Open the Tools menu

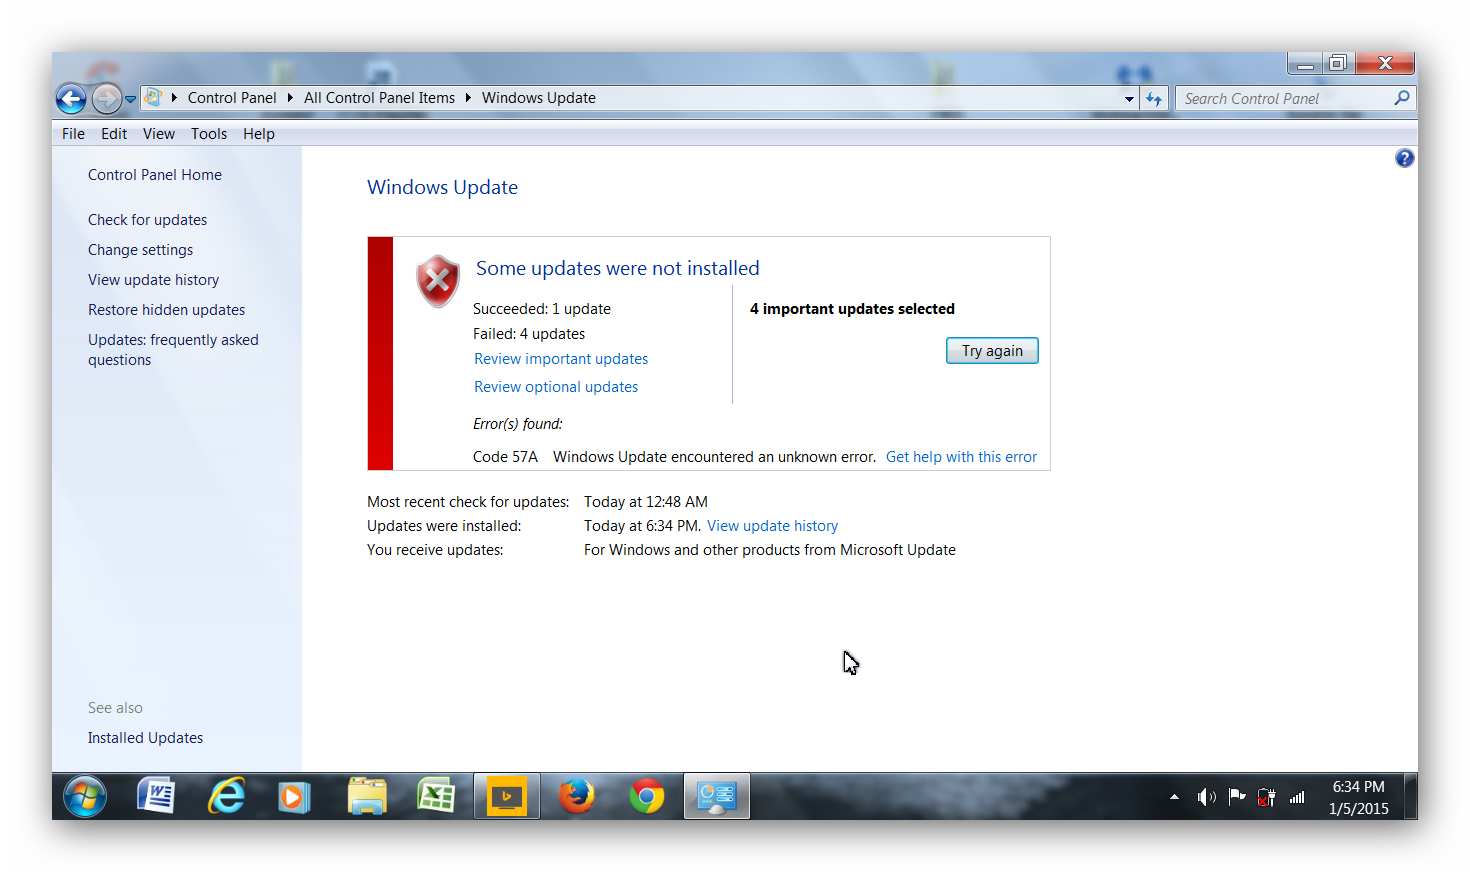209,134
